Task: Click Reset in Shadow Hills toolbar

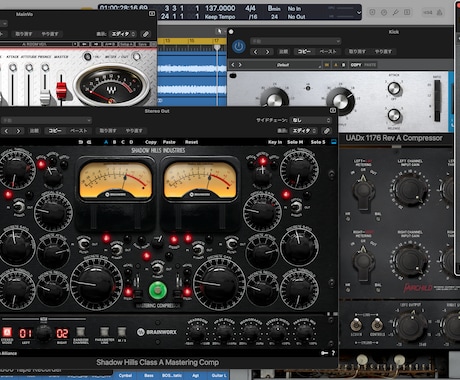Action: pos(191,142)
